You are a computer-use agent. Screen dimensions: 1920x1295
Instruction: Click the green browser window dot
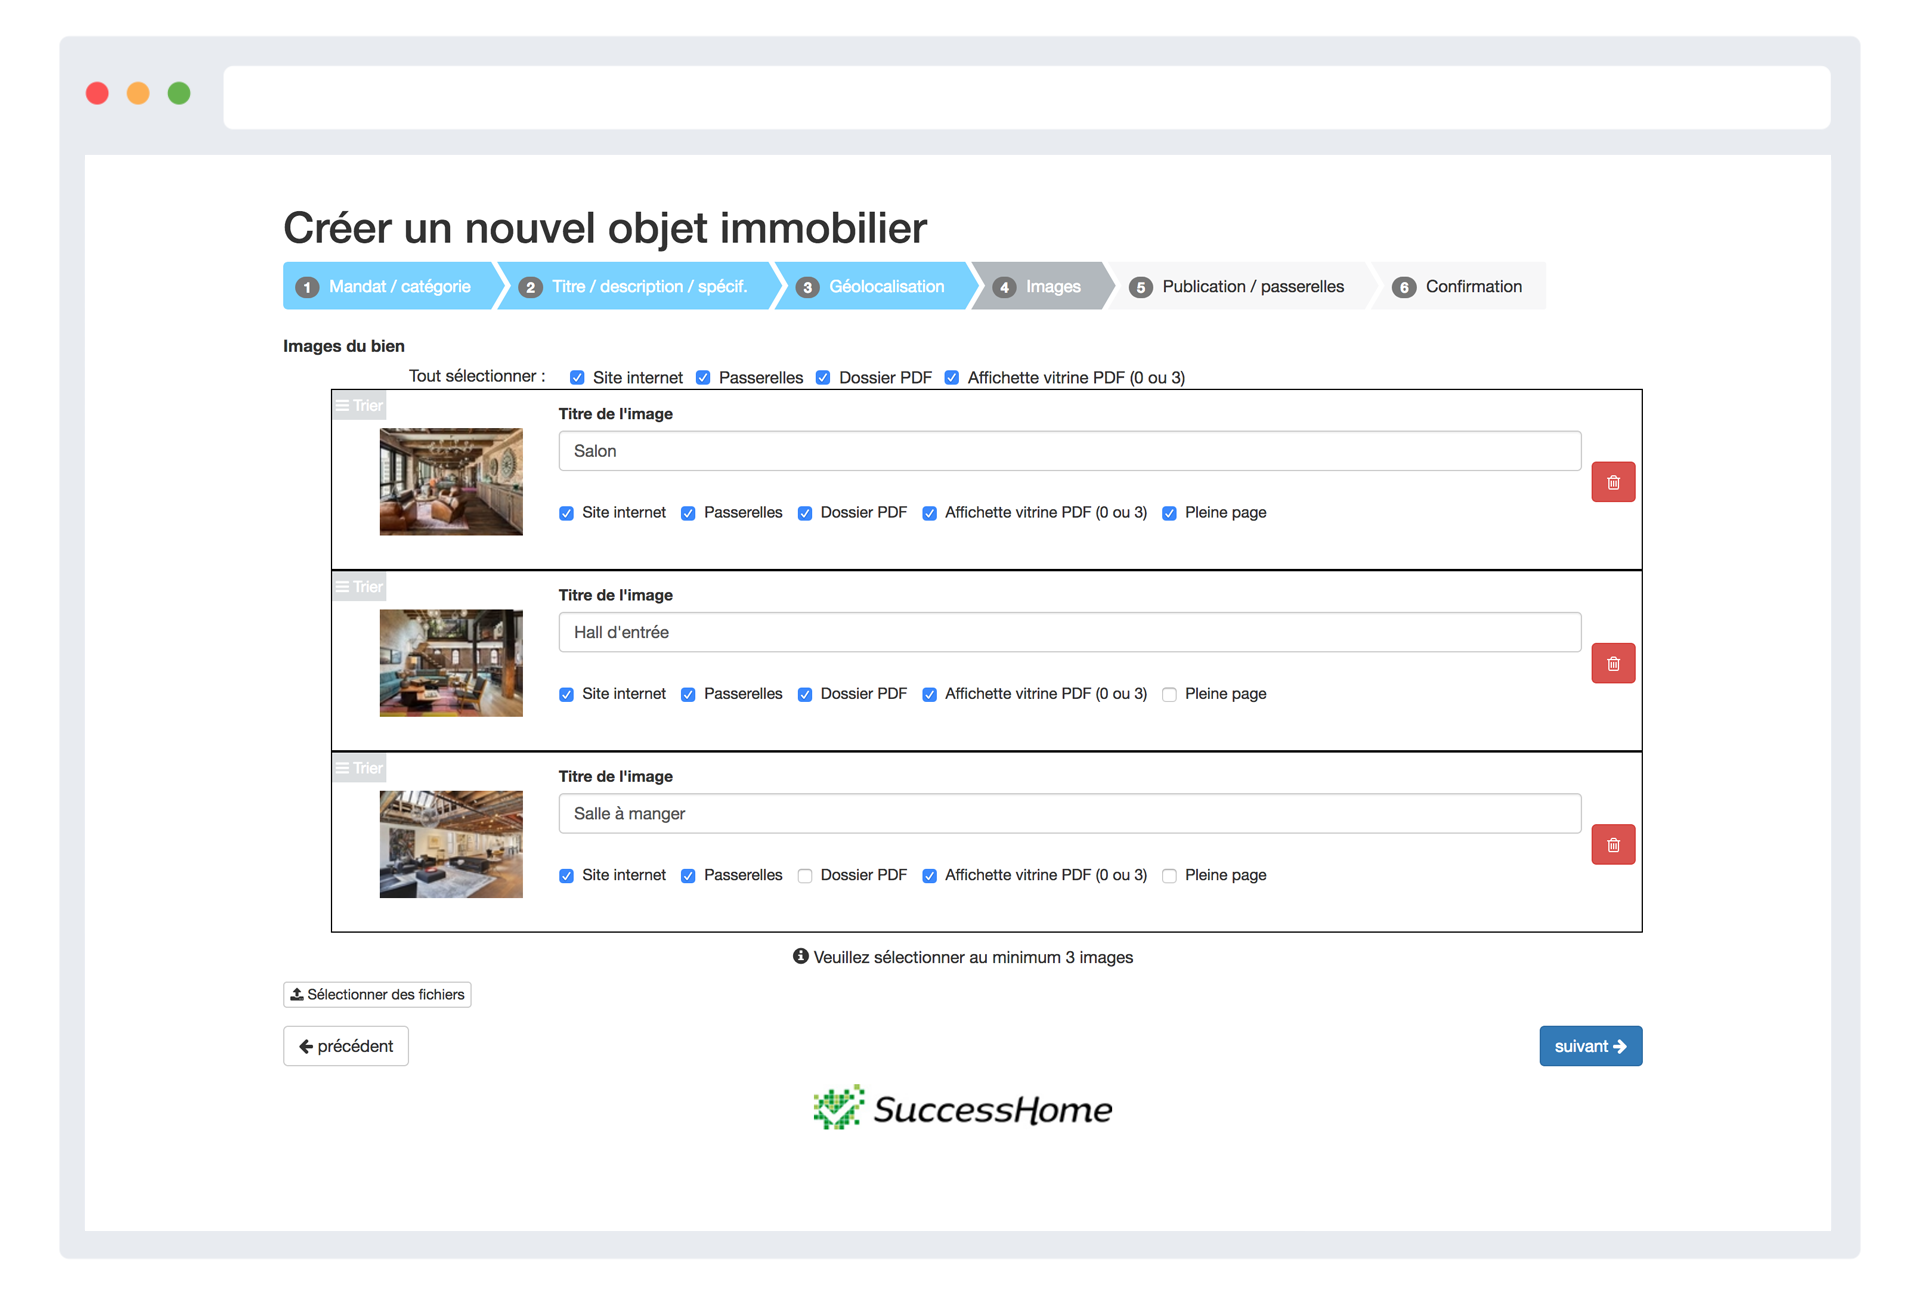pyautogui.click(x=179, y=93)
